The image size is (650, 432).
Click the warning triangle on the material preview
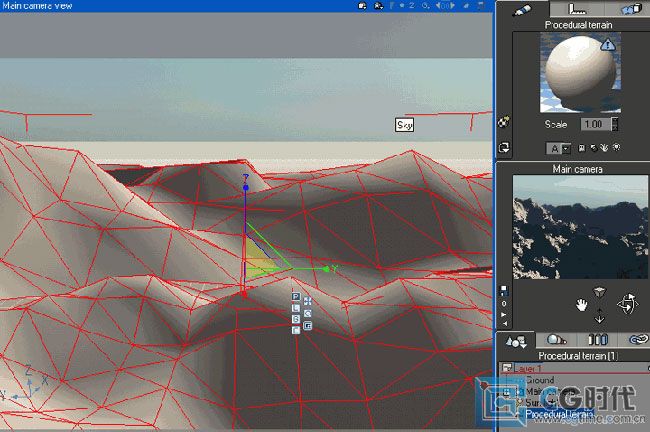click(x=608, y=44)
